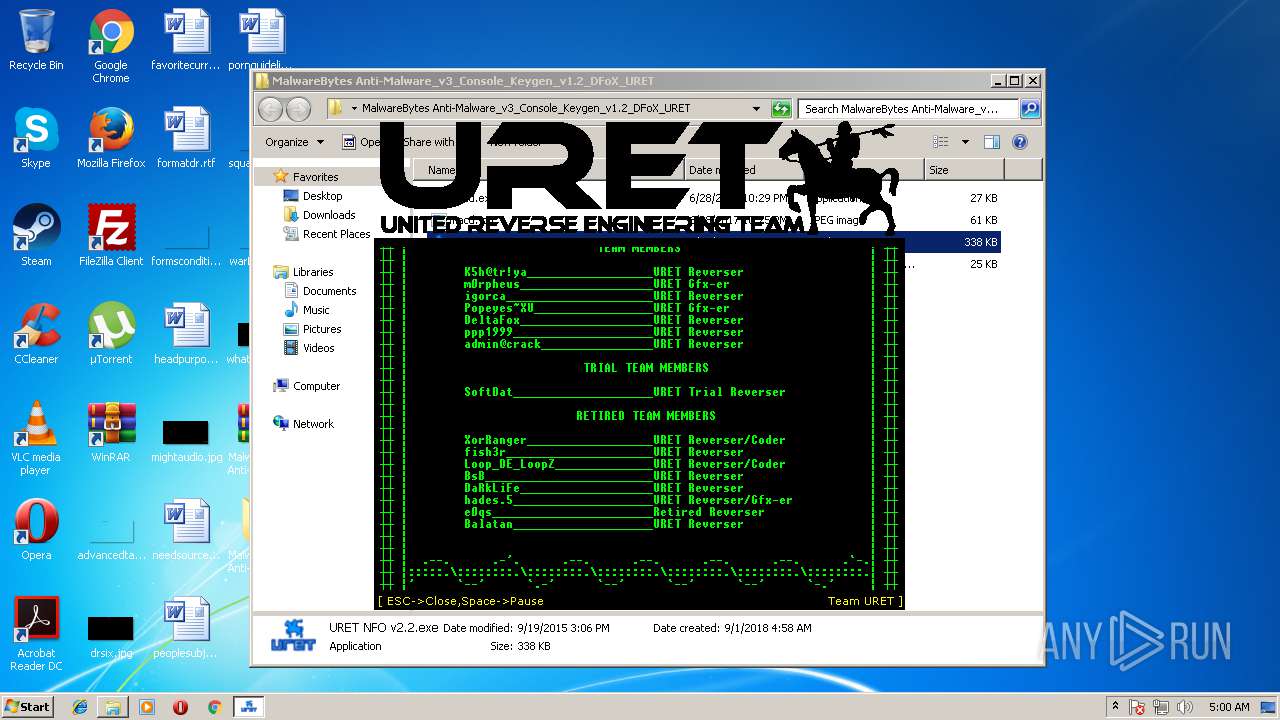1280x720 pixels.
Task: Select mightaudio.jpg file on desktop
Action: [x=186, y=440]
